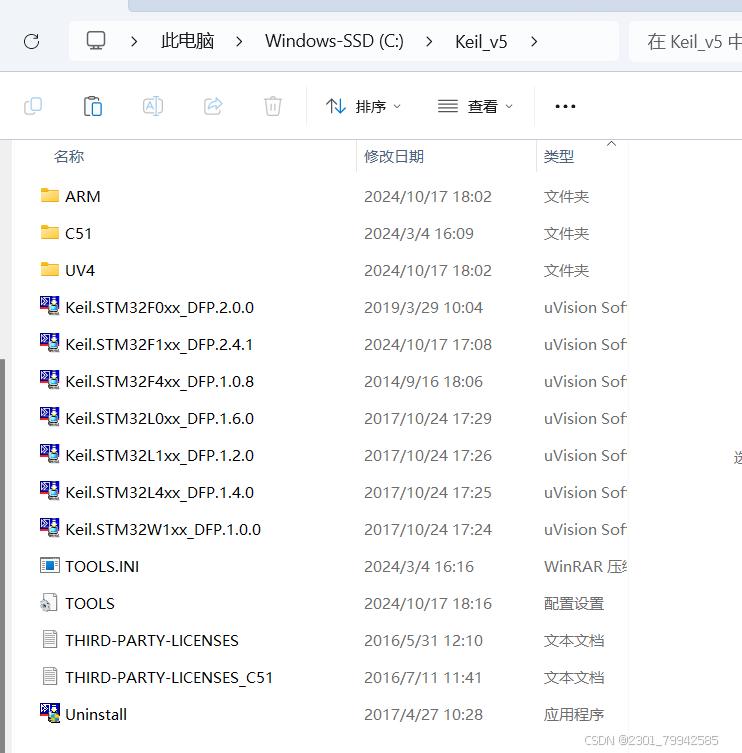742x753 pixels.
Task: Select the UV4 folder name
Action: pos(80,270)
